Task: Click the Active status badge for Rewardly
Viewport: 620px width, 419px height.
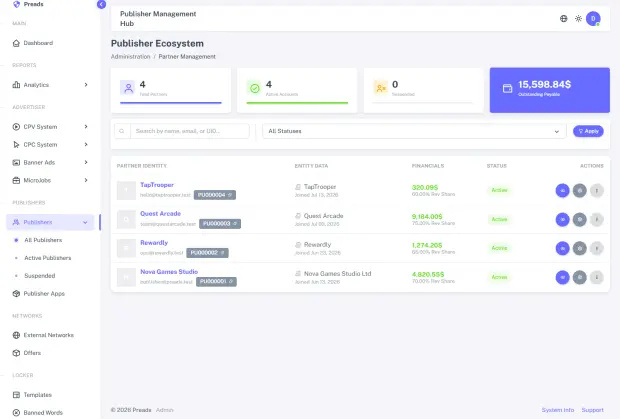Action: (499, 248)
